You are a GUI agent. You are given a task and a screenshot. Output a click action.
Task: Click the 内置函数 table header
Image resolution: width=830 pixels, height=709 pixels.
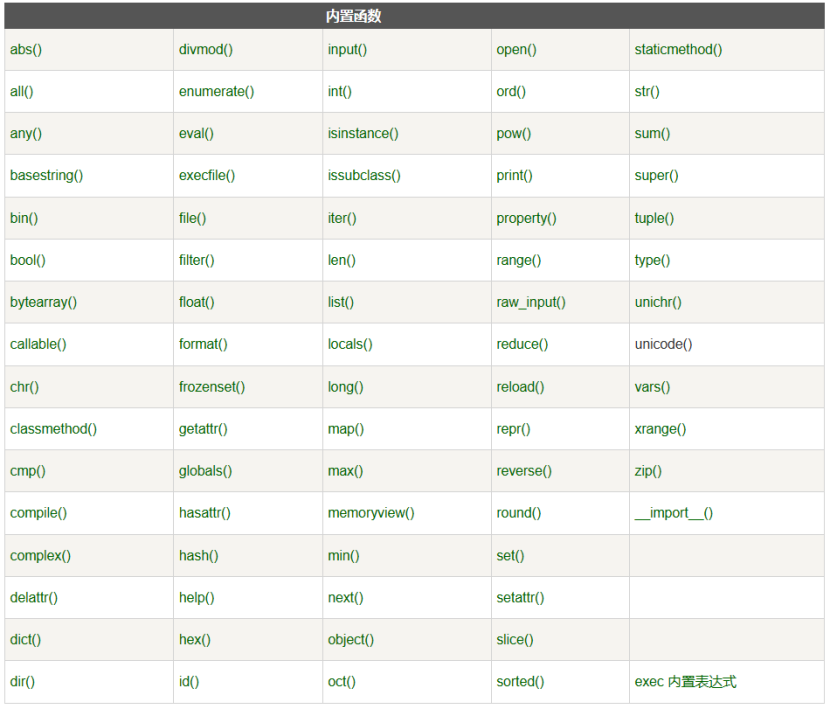coord(354,16)
